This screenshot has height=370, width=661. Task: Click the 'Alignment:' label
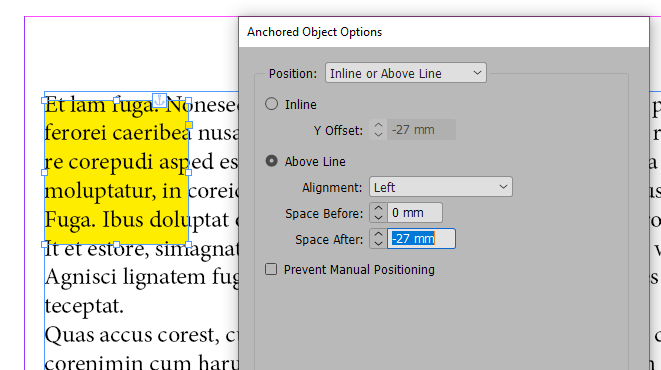click(332, 188)
